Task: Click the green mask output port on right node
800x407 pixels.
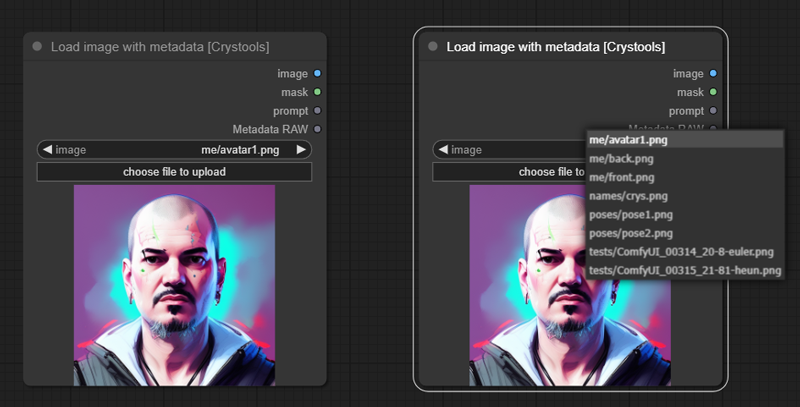Action: coord(713,92)
